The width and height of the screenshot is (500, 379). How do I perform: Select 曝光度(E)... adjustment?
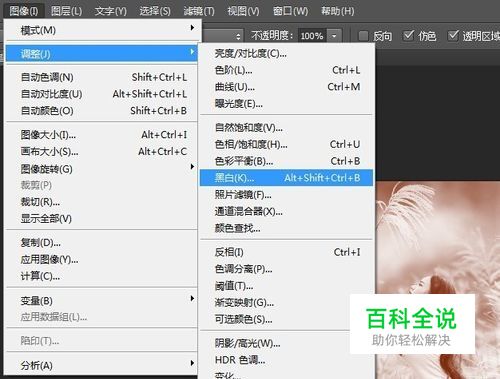(x=286, y=104)
